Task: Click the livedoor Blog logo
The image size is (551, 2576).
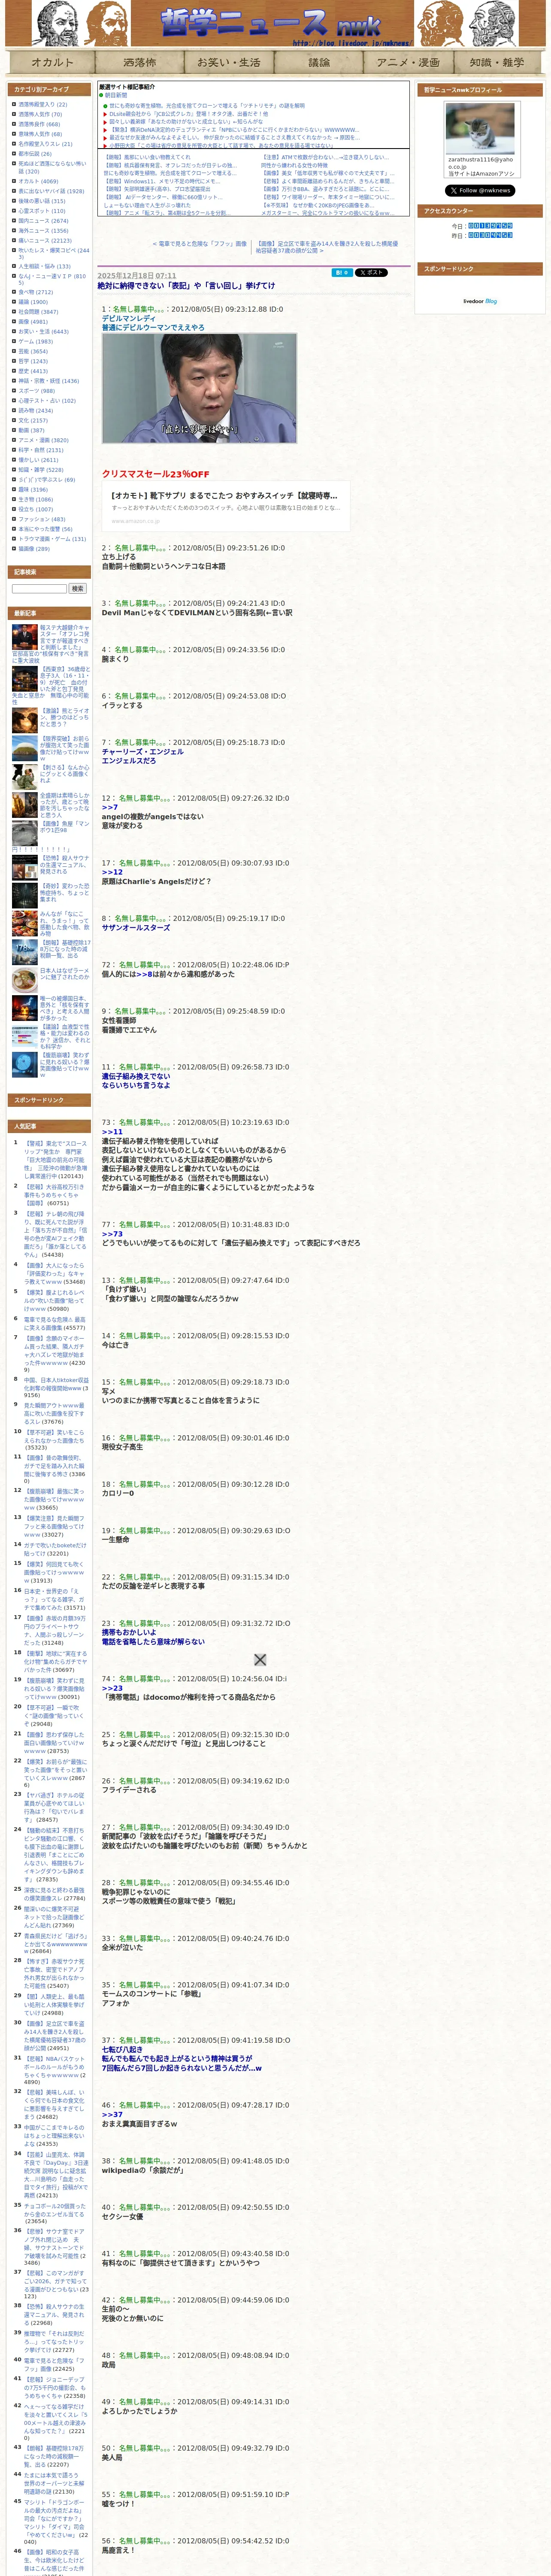Action: click(480, 301)
